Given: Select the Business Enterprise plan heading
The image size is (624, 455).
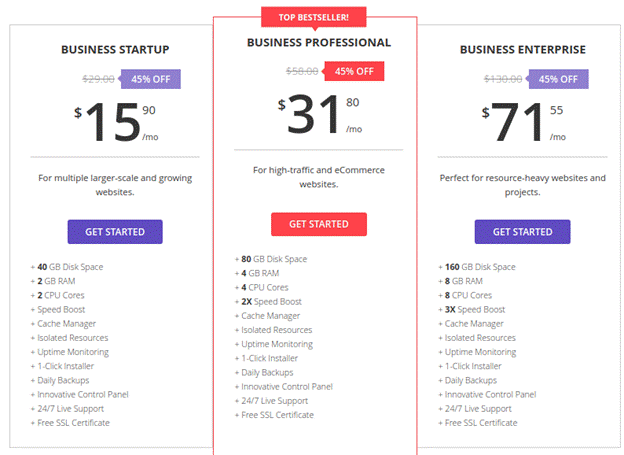Looking at the screenshot, I should (522, 49).
